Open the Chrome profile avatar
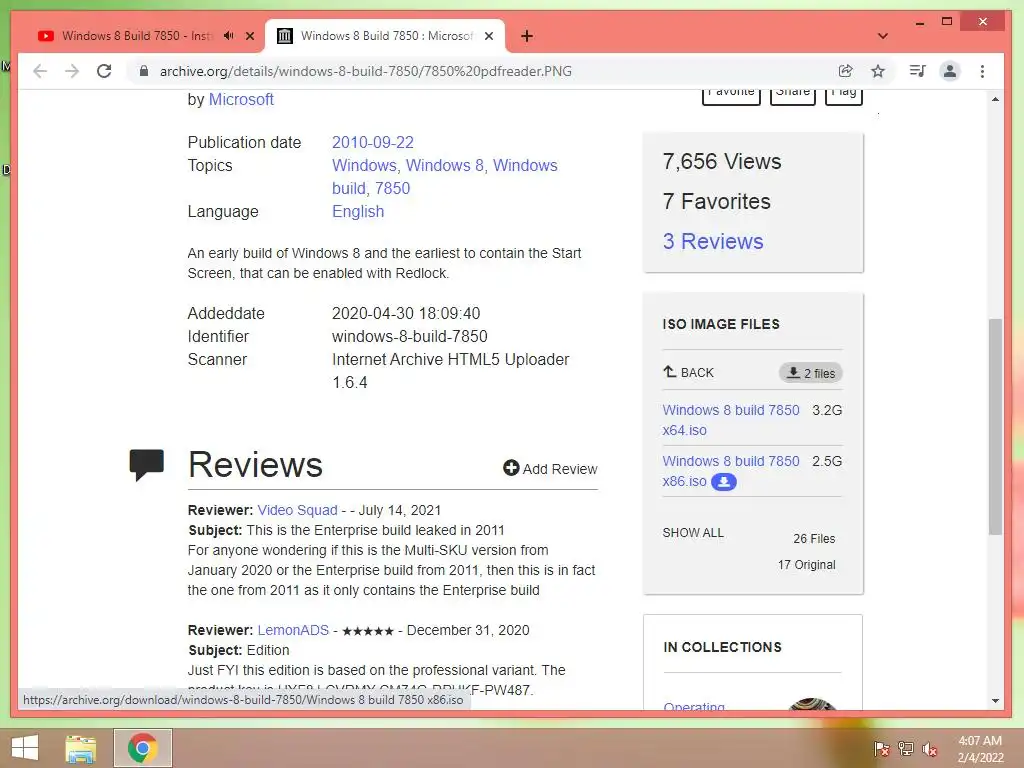The height and width of the screenshot is (768, 1024). coord(950,71)
